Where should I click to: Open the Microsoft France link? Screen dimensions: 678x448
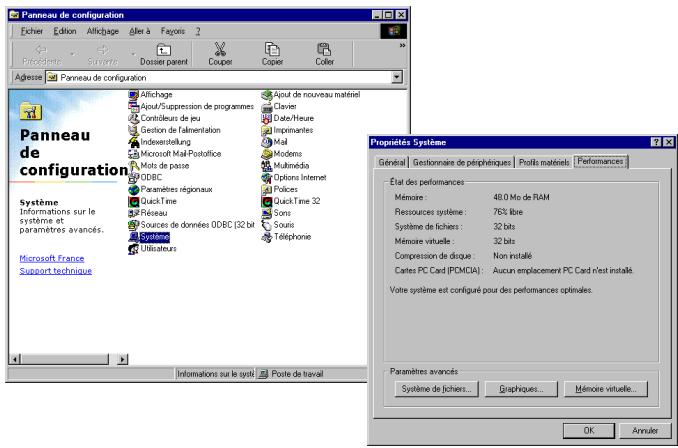coord(52,258)
